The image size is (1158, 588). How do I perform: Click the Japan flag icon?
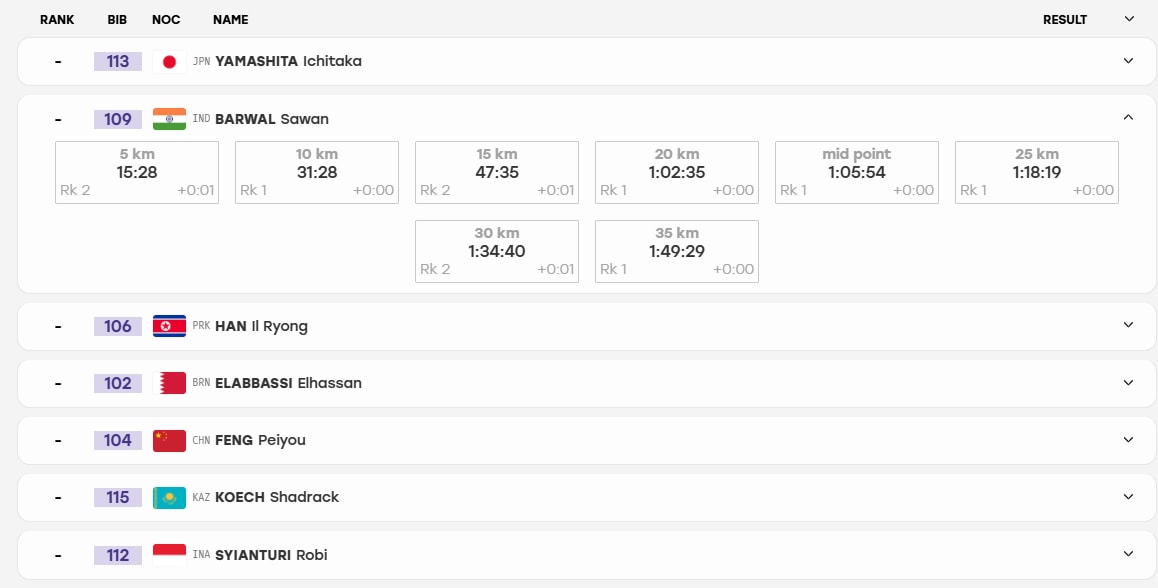pyautogui.click(x=169, y=62)
